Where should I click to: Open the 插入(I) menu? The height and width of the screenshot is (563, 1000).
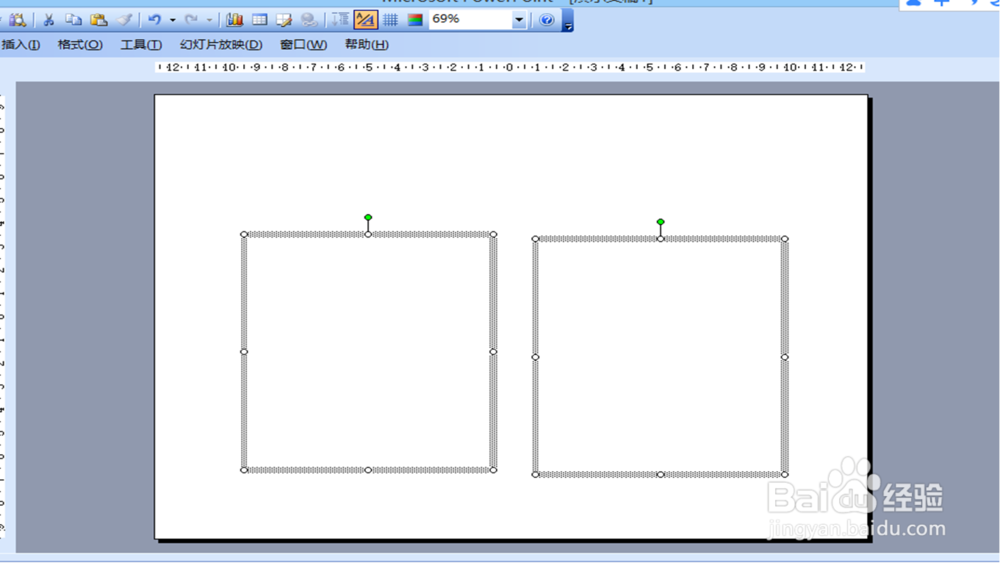[21, 45]
